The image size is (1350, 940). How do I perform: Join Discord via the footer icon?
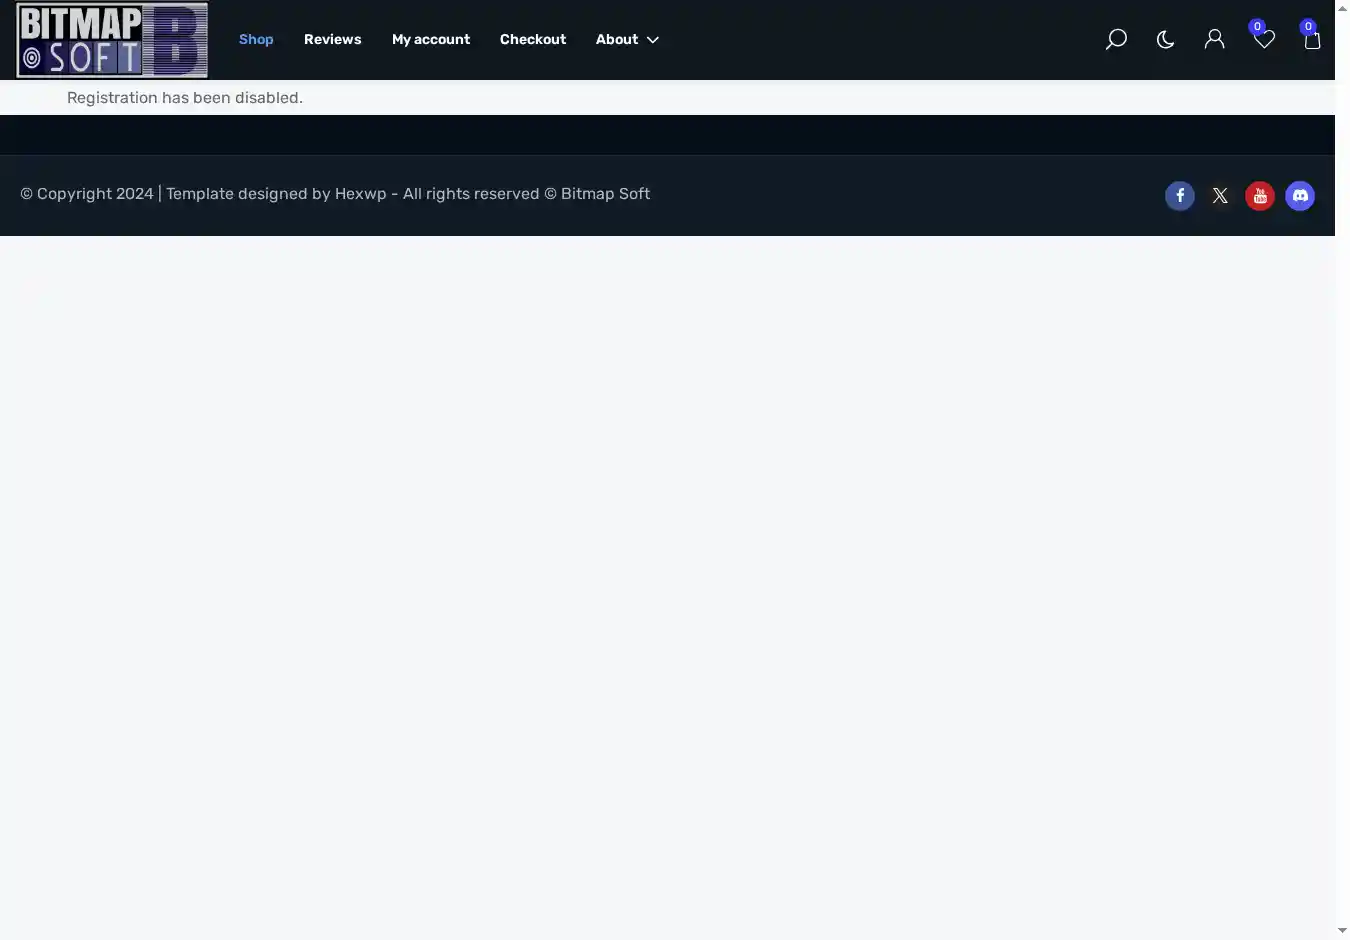pyautogui.click(x=1300, y=196)
